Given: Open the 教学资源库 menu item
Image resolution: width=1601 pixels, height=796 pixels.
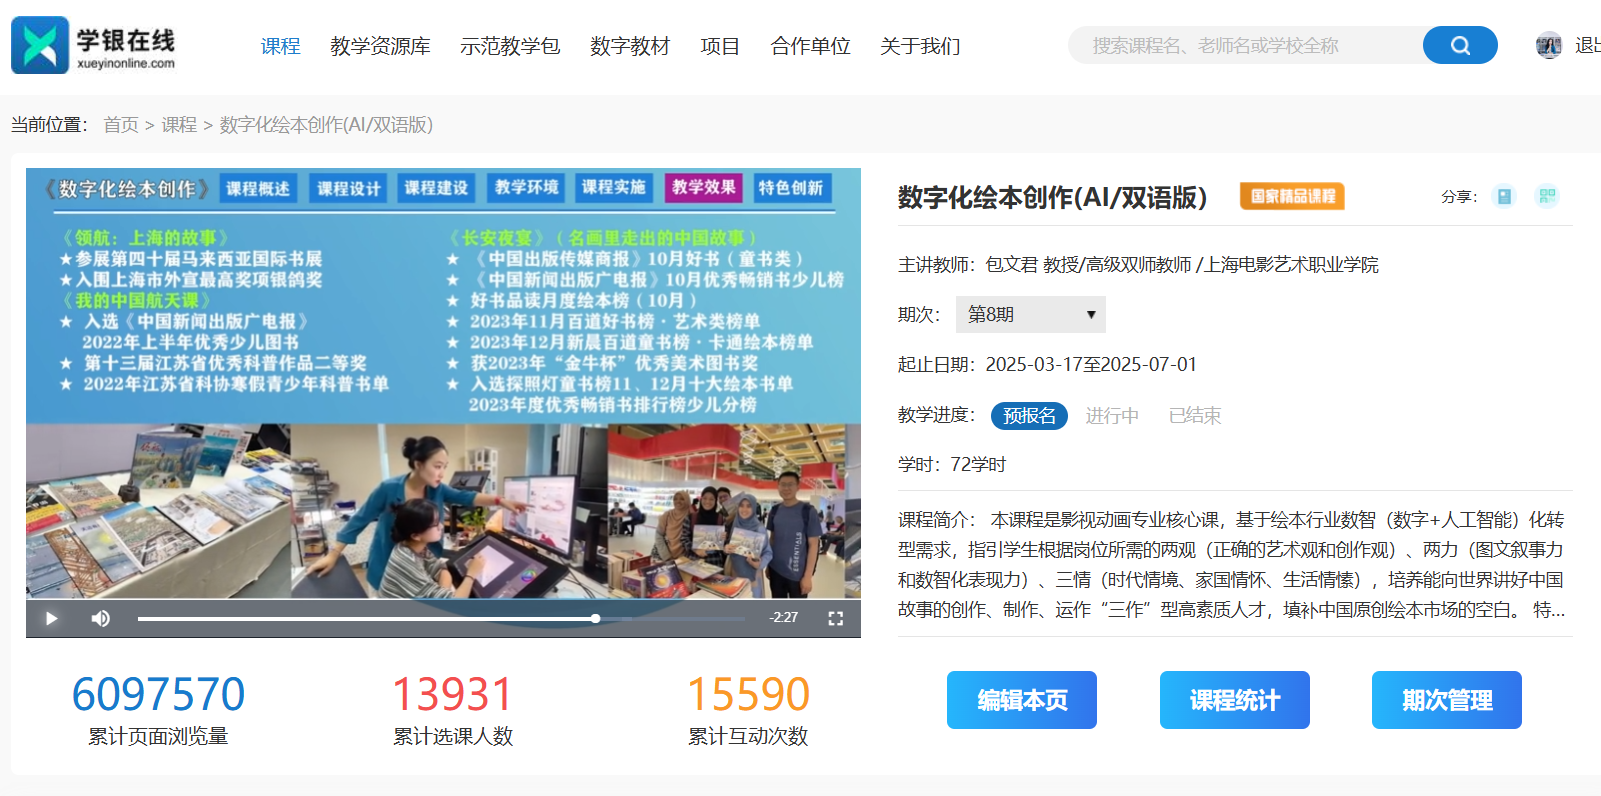Looking at the screenshot, I should coord(380,46).
